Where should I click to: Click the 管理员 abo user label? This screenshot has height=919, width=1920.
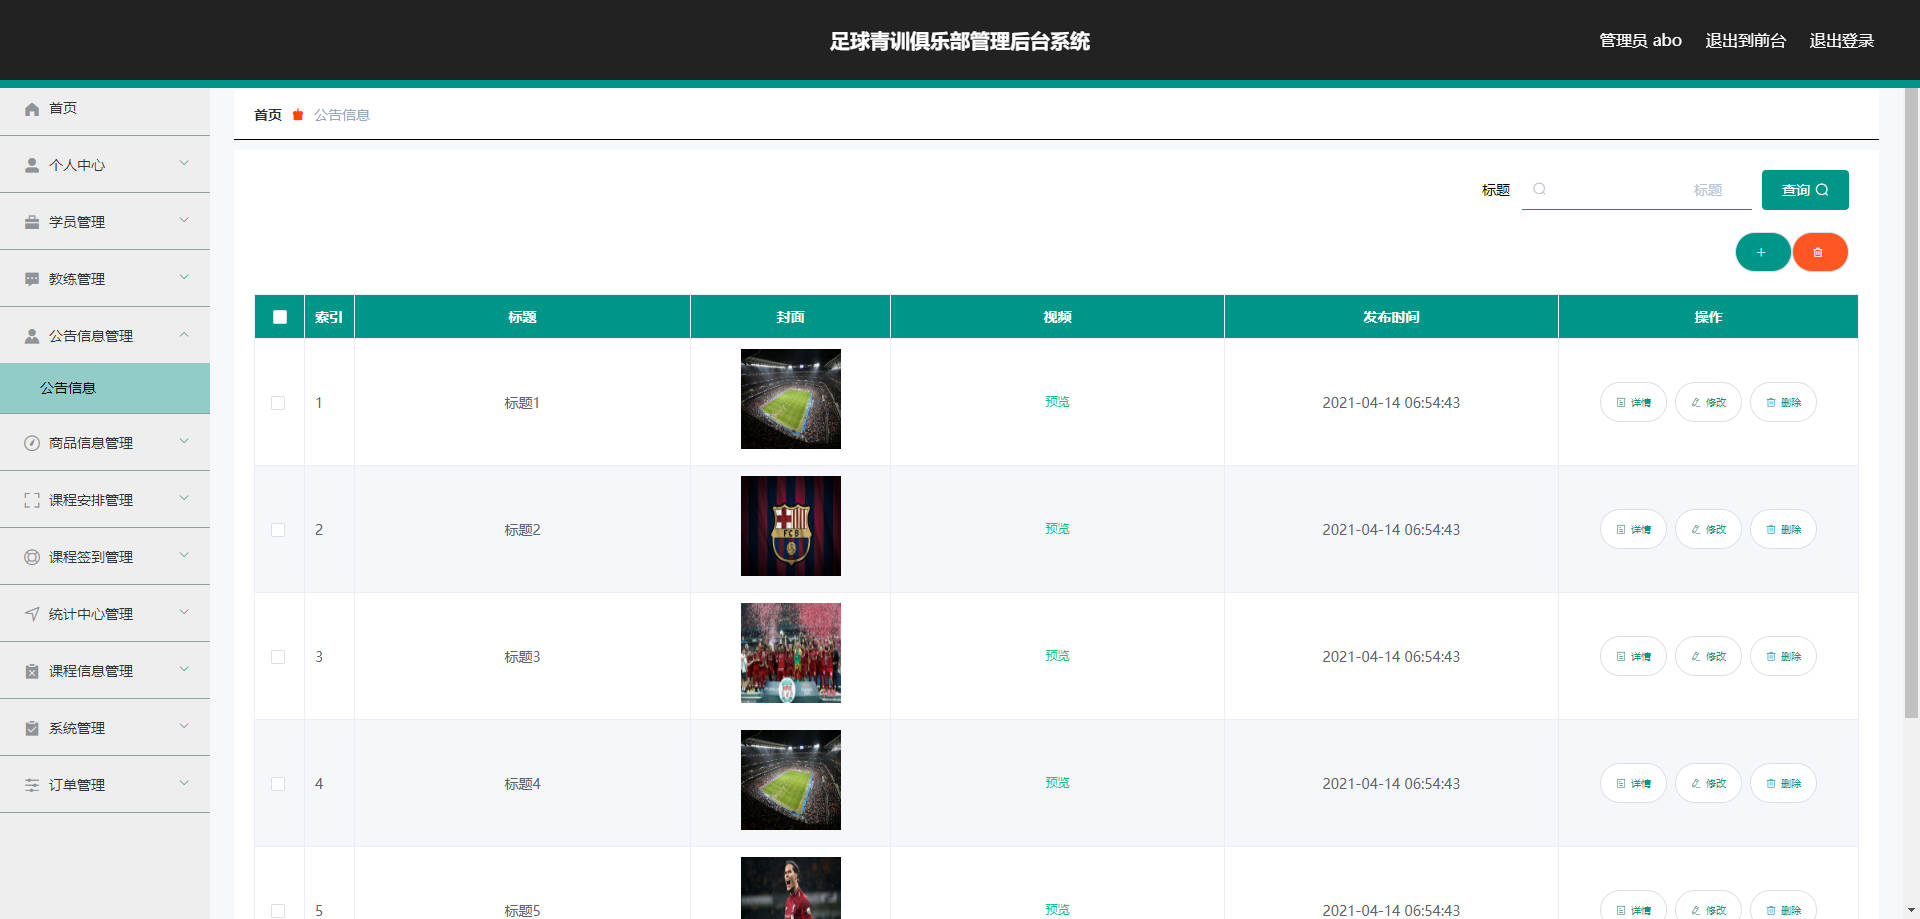pyautogui.click(x=1640, y=41)
